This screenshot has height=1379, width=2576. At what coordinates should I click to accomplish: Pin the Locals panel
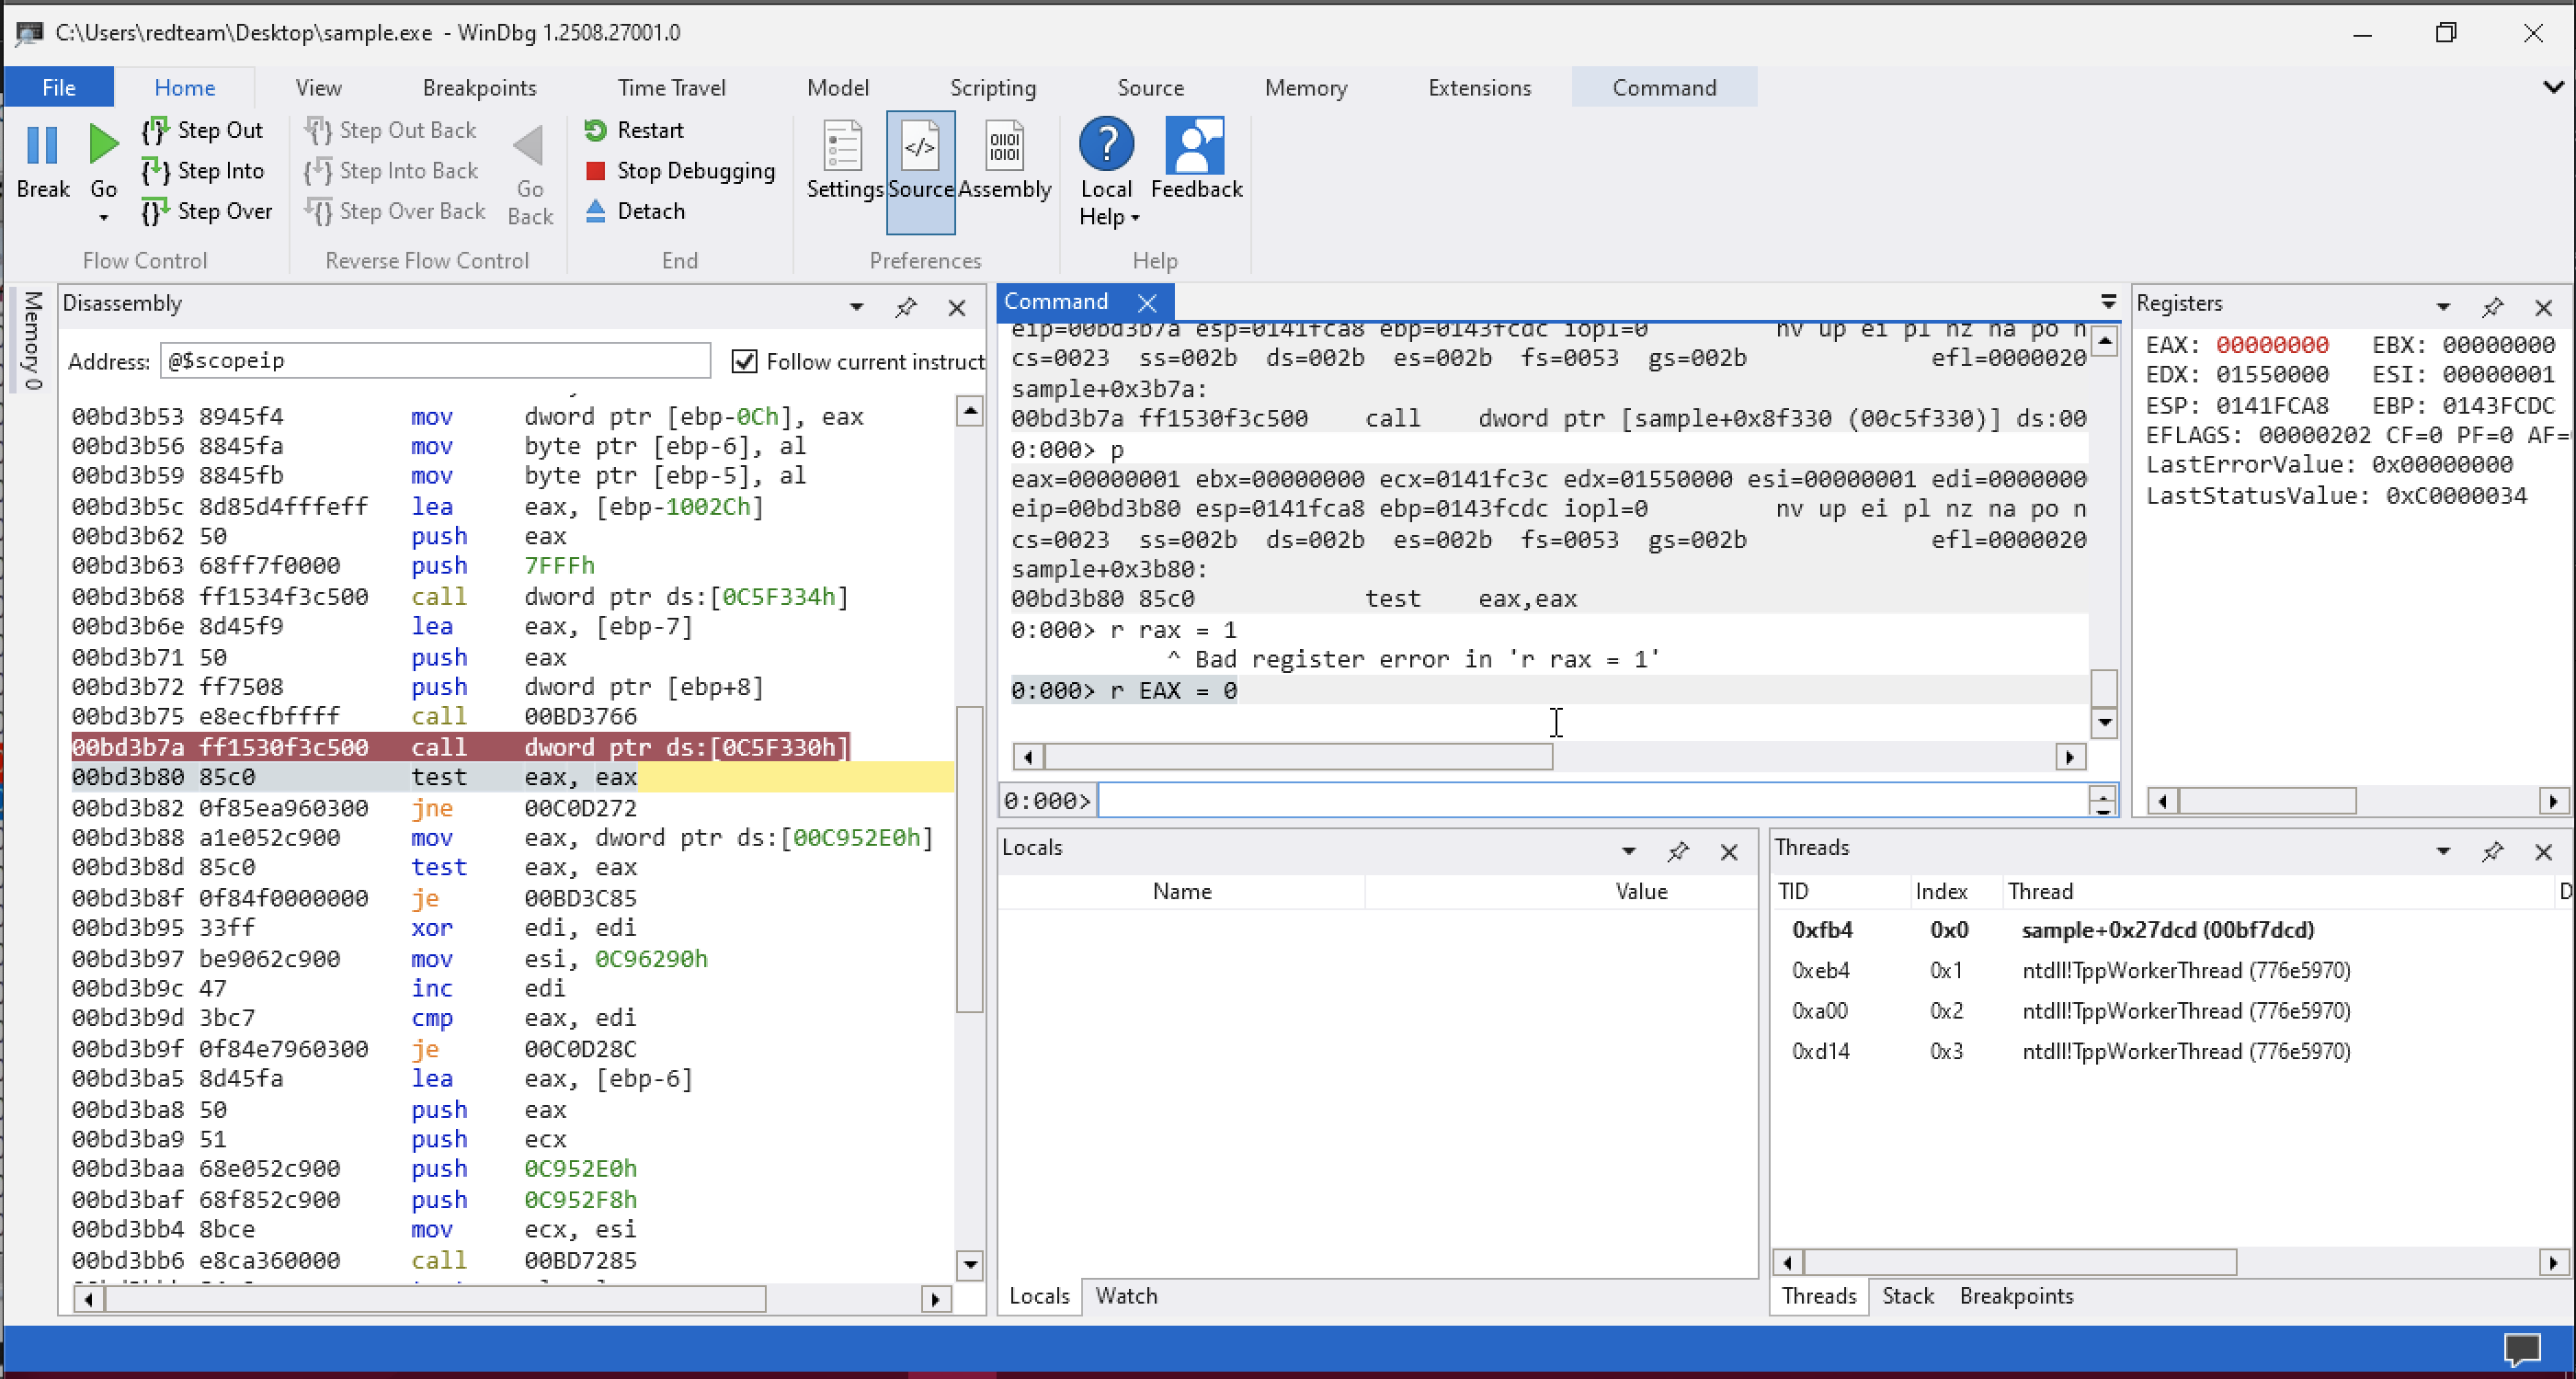pos(1677,851)
